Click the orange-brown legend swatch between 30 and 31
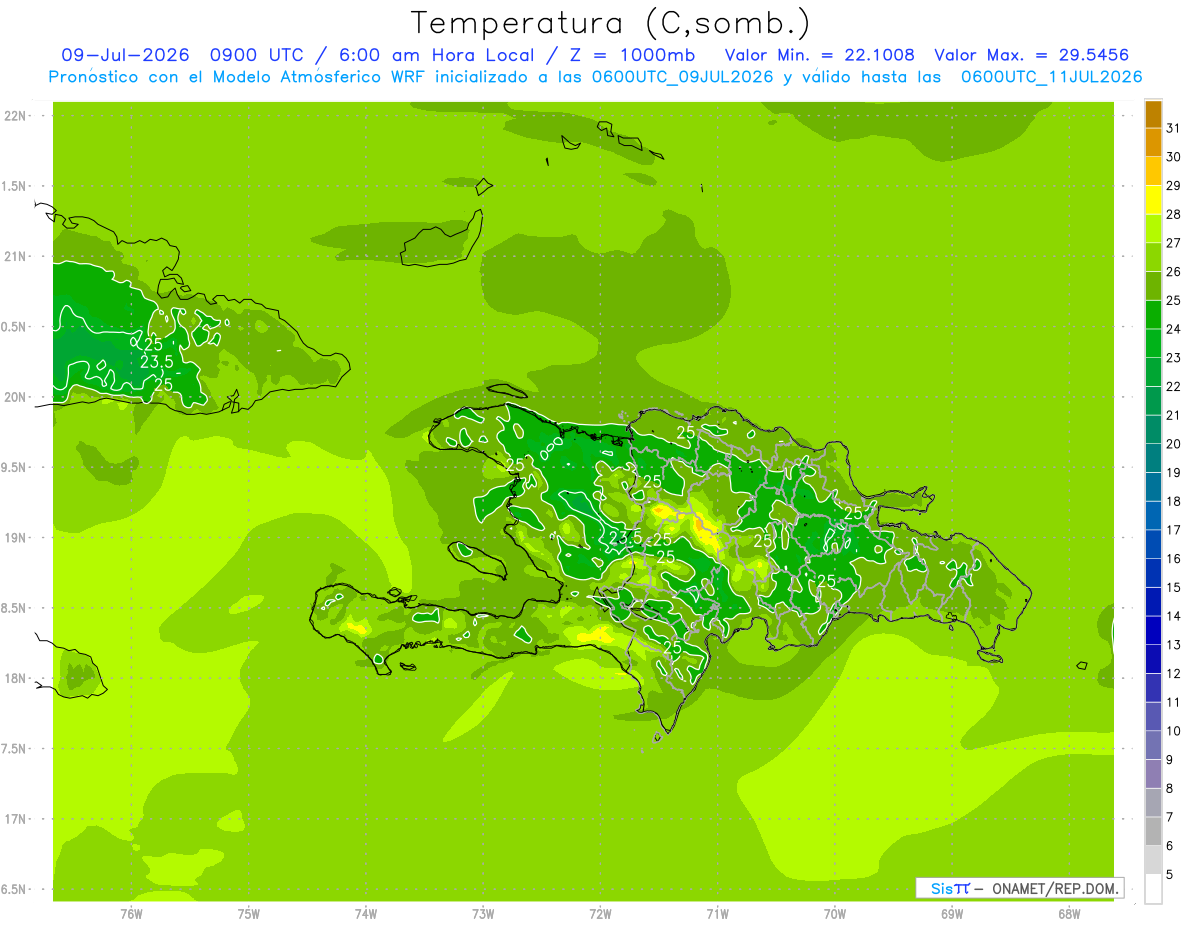This screenshot has height=927, width=1200. 1153,143
